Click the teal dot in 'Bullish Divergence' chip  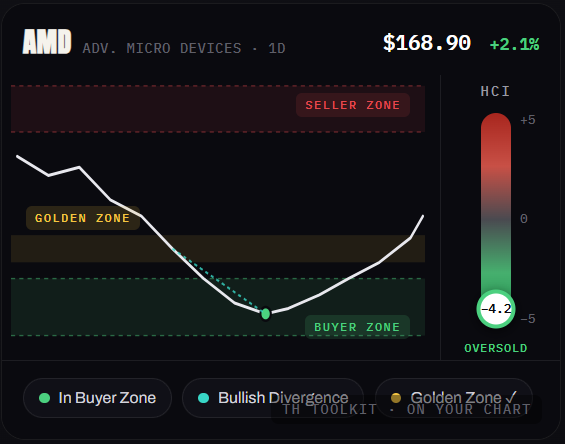click(204, 398)
